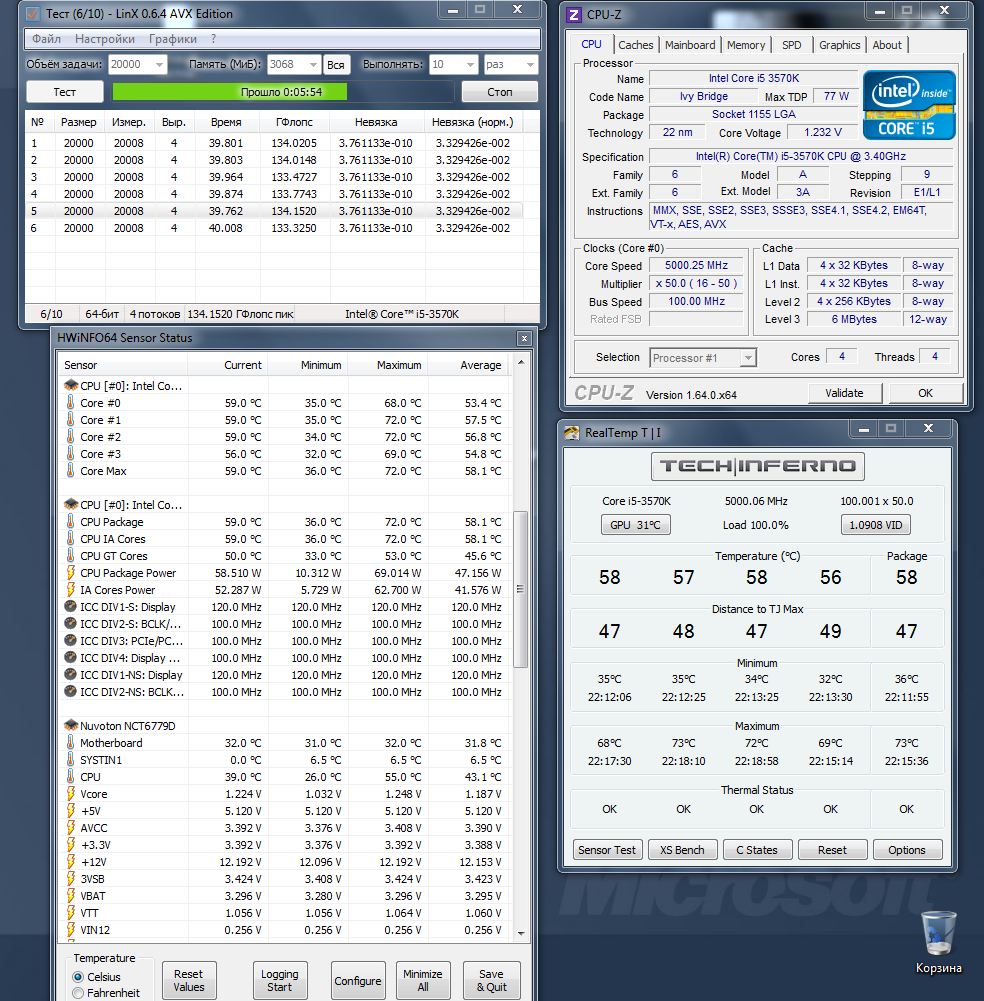The width and height of the screenshot is (984, 1001).
Task: Open the Выполнять count dropdown
Action: pos(470,64)
